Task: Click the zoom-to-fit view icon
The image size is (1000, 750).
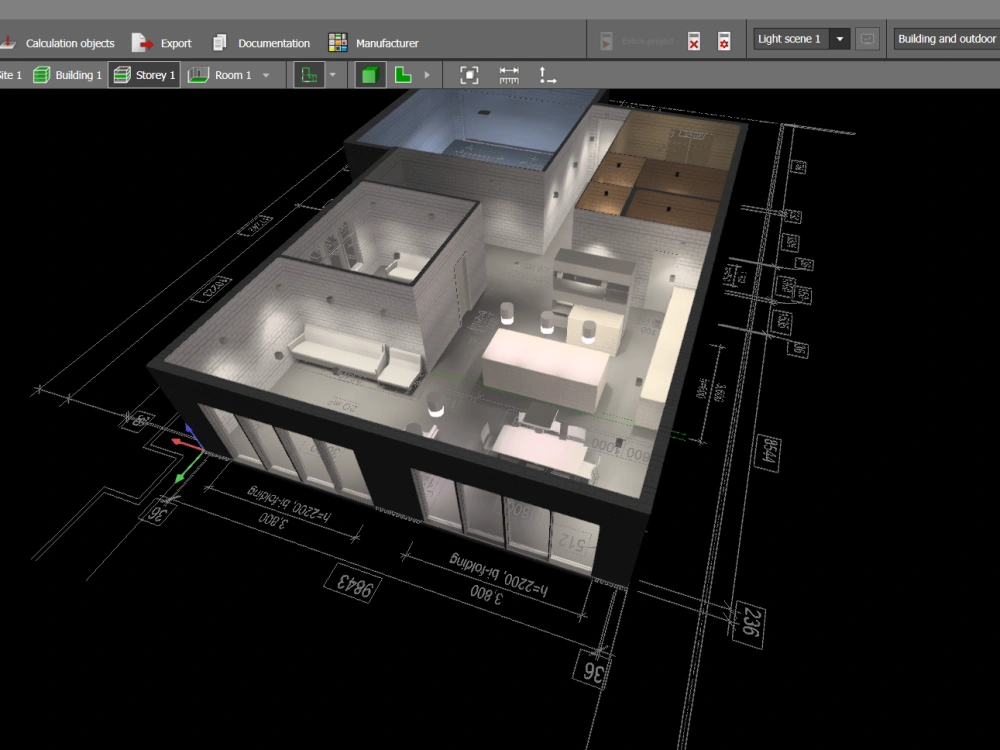Action: point(468,74)
